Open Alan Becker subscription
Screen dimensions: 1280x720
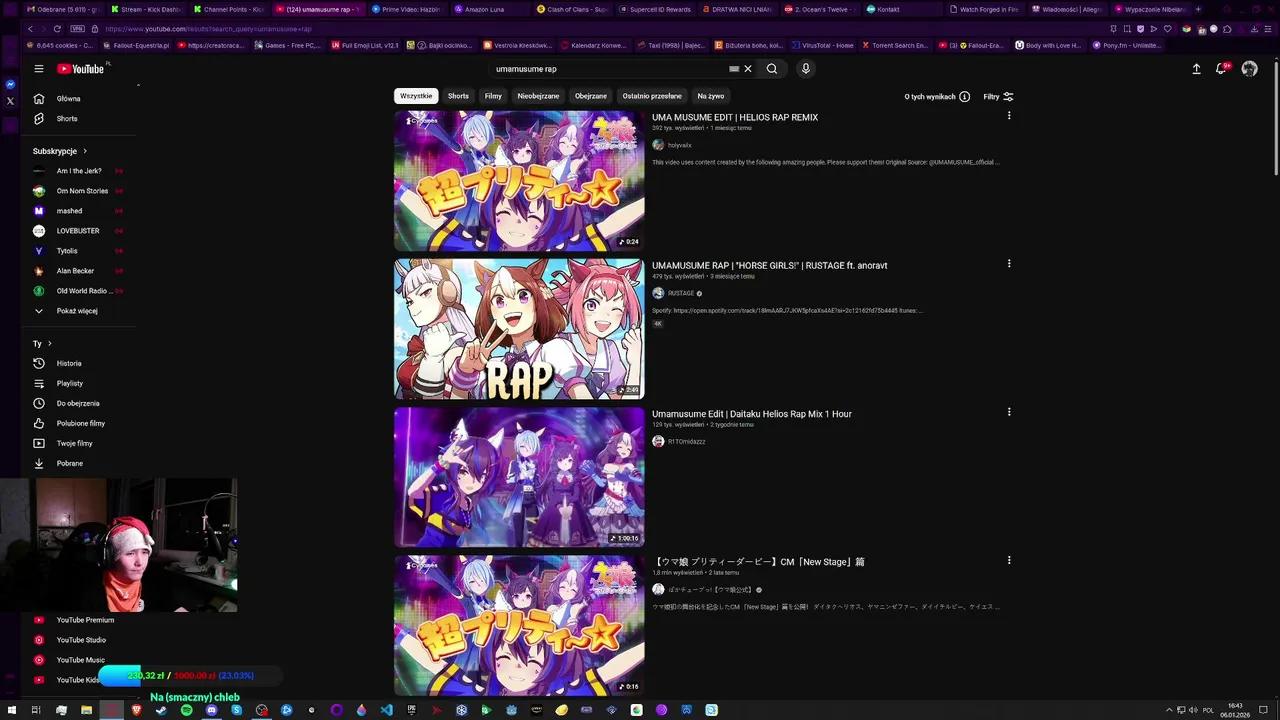75,271
